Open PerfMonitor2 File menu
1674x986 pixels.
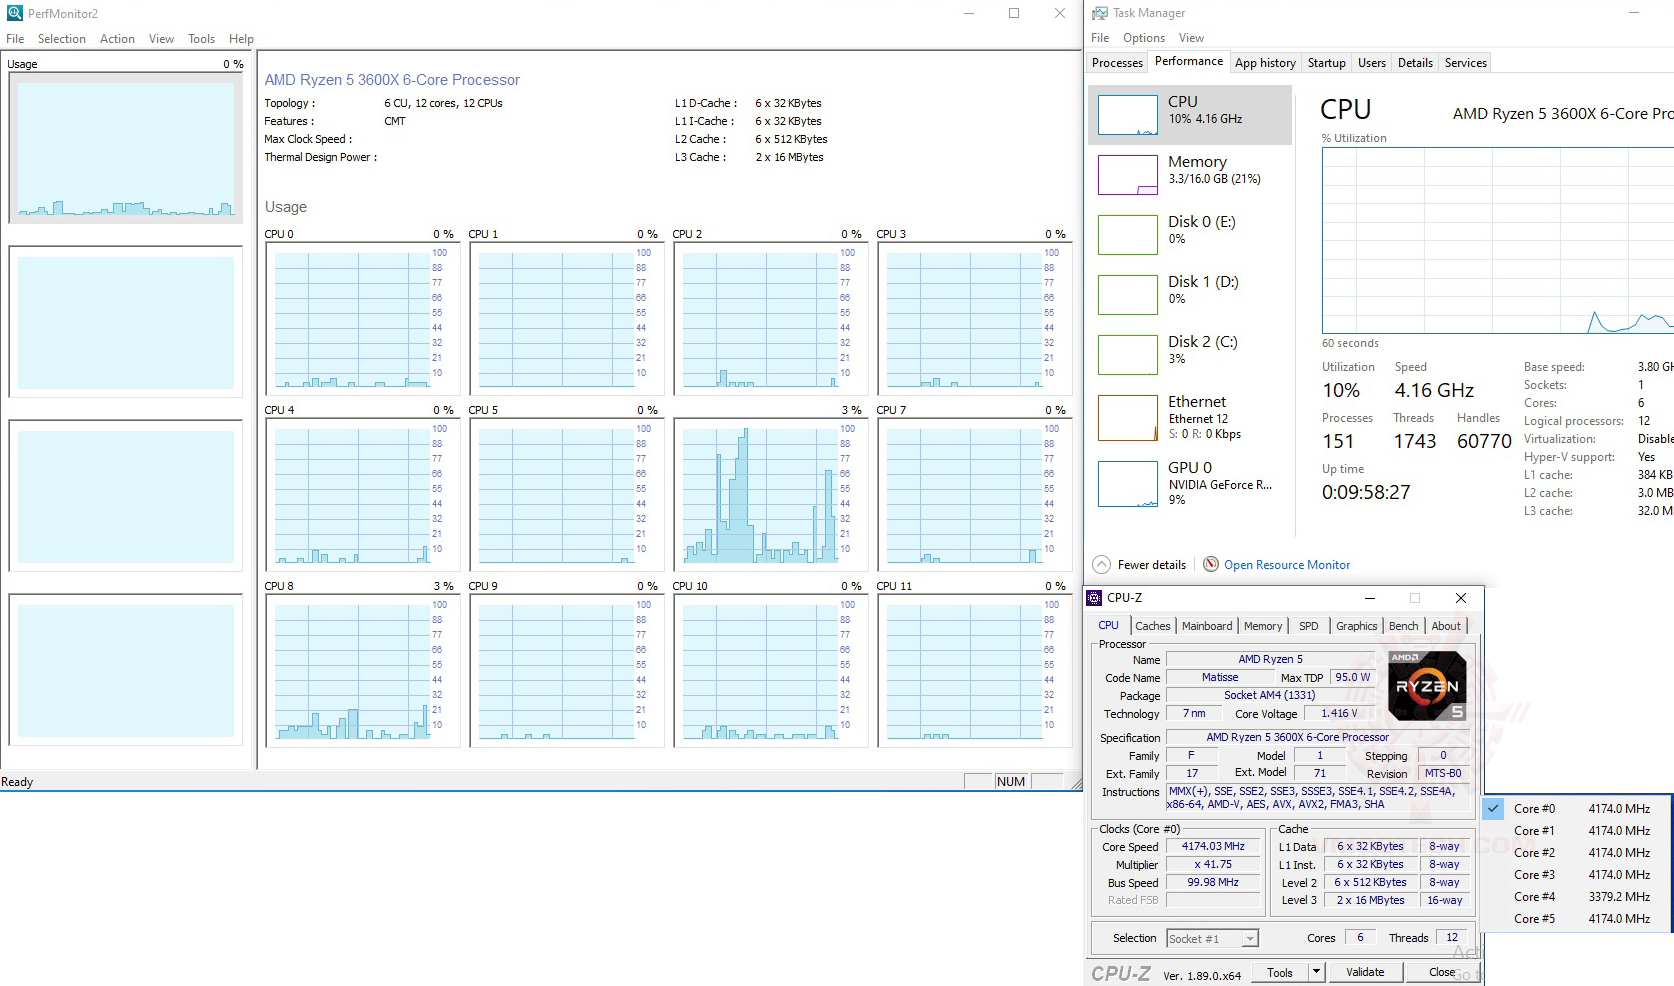tap(15, 39)
